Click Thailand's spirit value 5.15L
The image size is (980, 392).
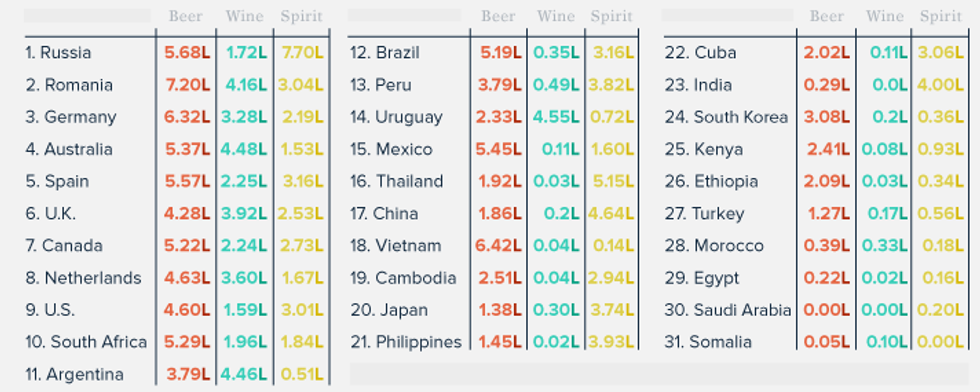(612, 181)
